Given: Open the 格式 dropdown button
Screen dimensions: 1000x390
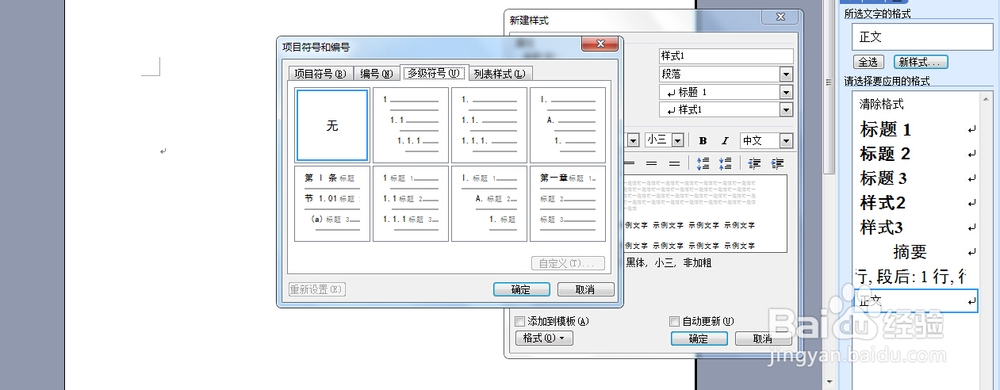Looking at the screenshot, I should [x=544, y=338].
